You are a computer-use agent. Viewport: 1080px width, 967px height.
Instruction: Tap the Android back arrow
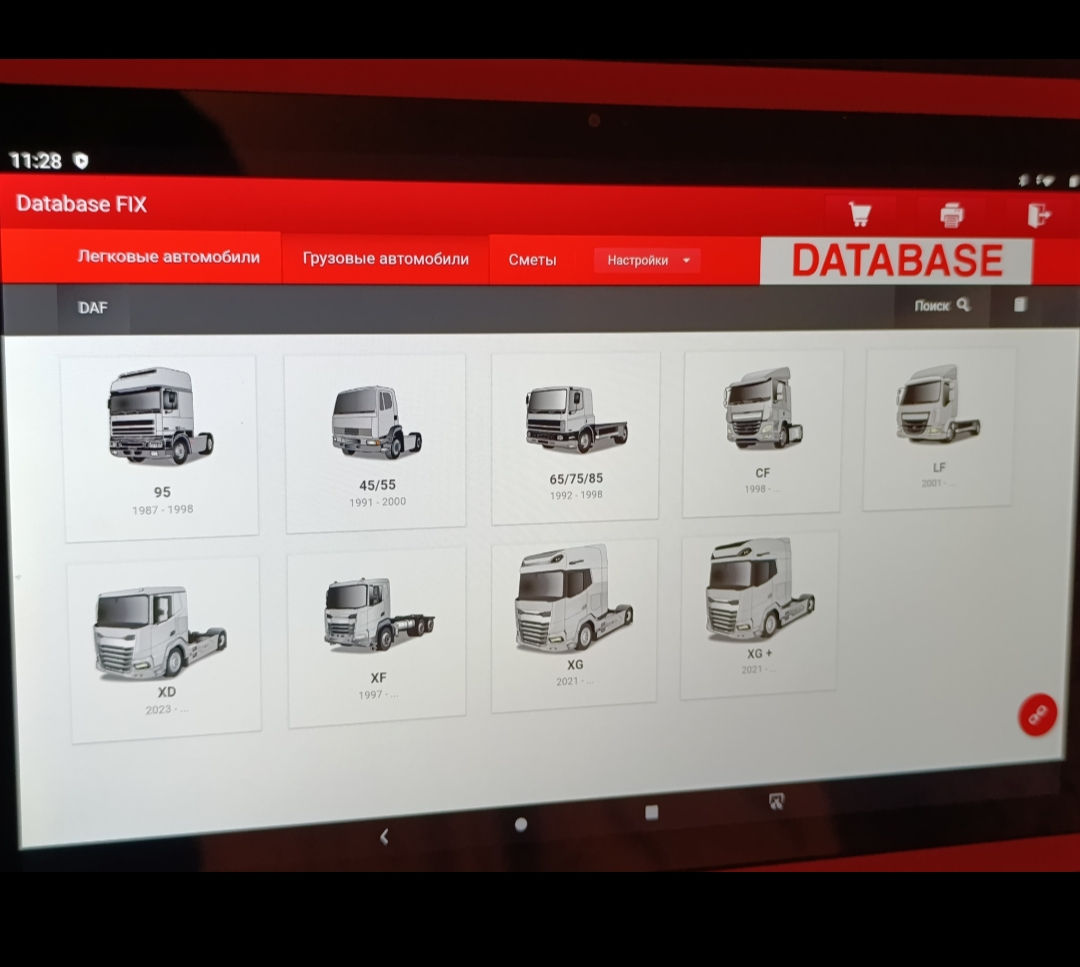384,837
